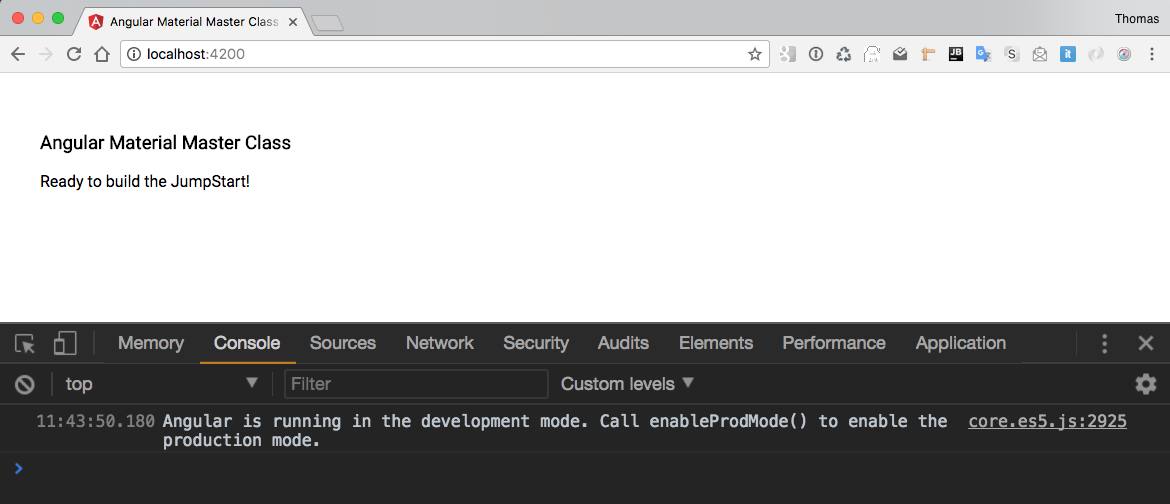Switch to the Memory tab
Image resolution: width=1170 pixels, height=504 pixels.
[x=151, y=343]
